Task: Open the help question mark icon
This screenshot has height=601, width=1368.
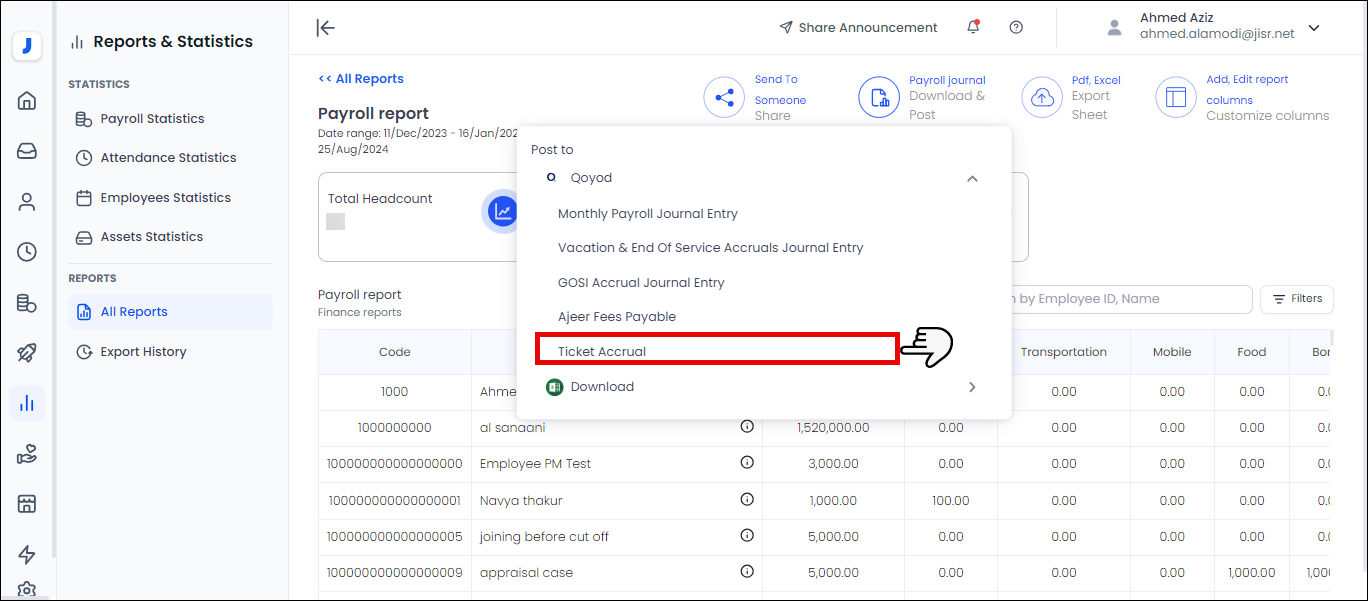Action: point(1016,28)
